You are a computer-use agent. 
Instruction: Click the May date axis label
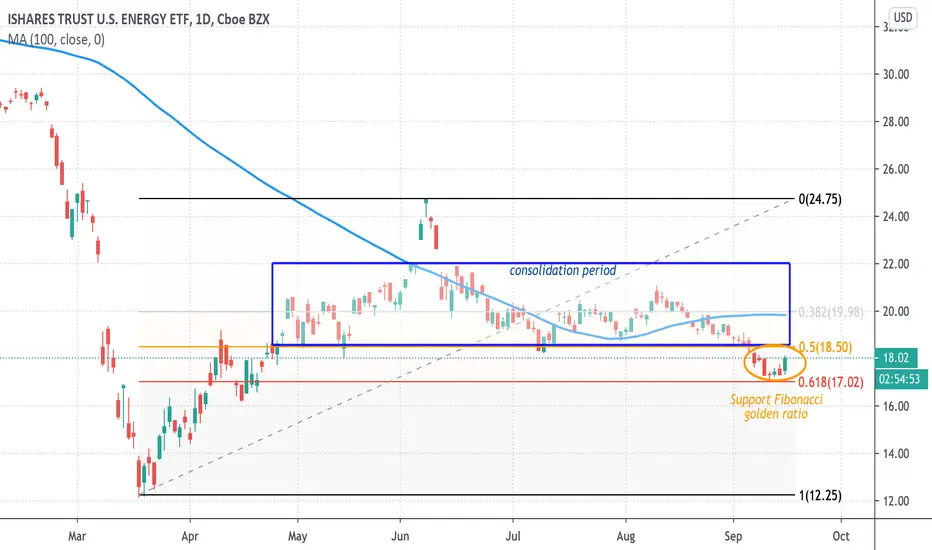pyautogui.click(x=297, y=536)
